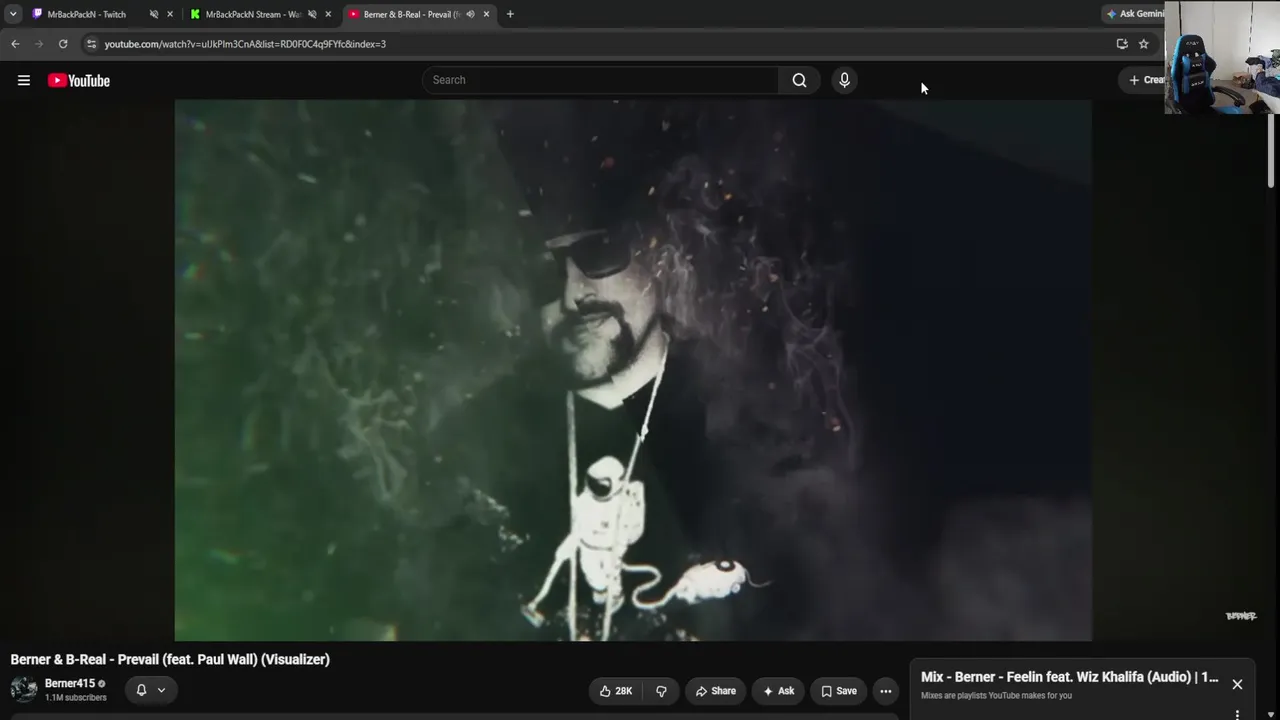Click the Ask button below the video
This screenshot has height=720, width=1280.
778,691
